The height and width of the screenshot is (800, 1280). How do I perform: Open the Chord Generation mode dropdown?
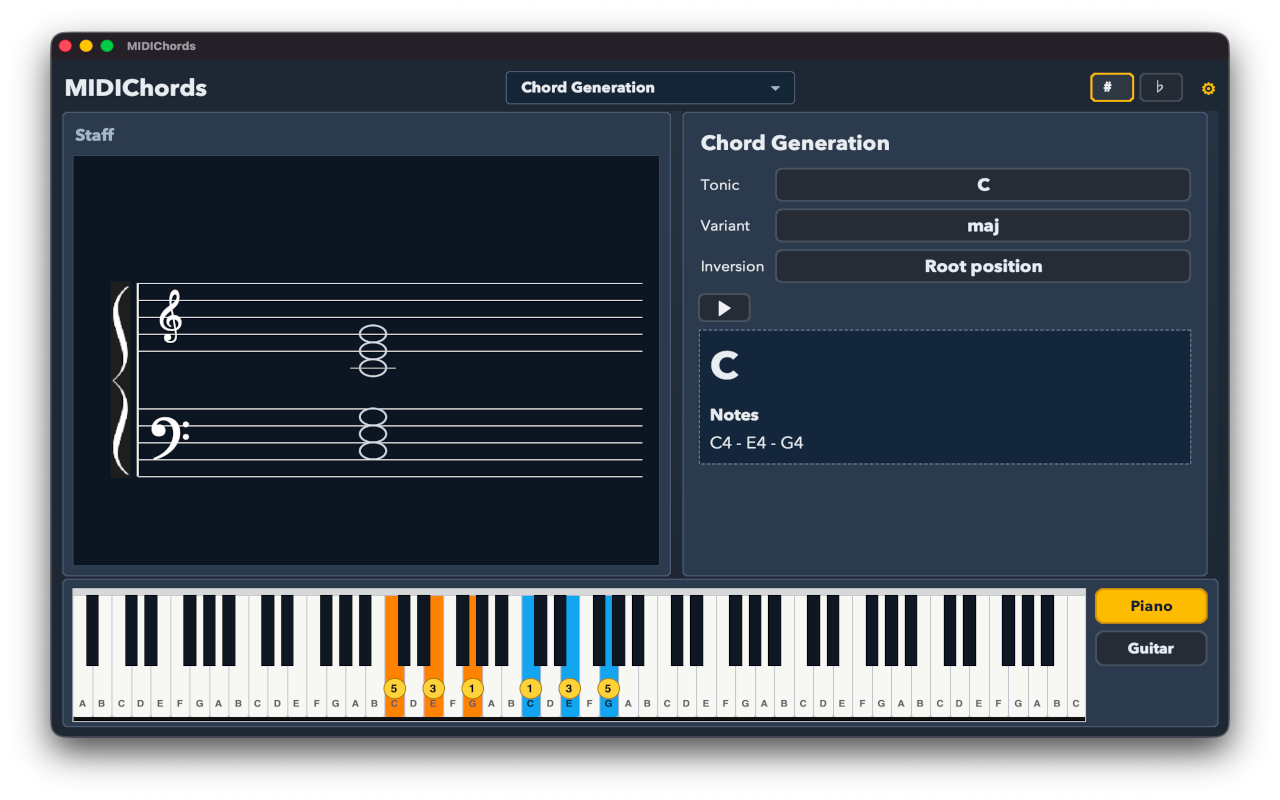coord(649,88)
